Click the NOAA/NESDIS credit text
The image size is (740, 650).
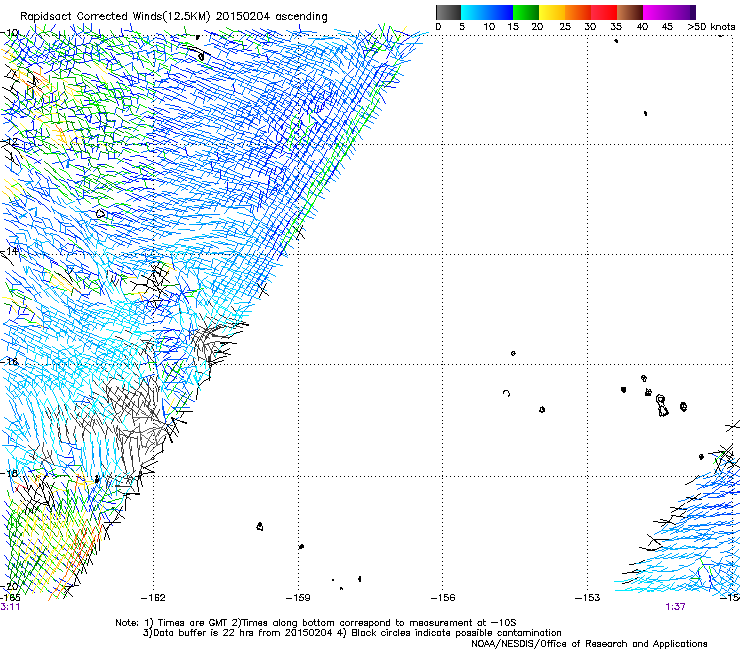coord(589,644)
